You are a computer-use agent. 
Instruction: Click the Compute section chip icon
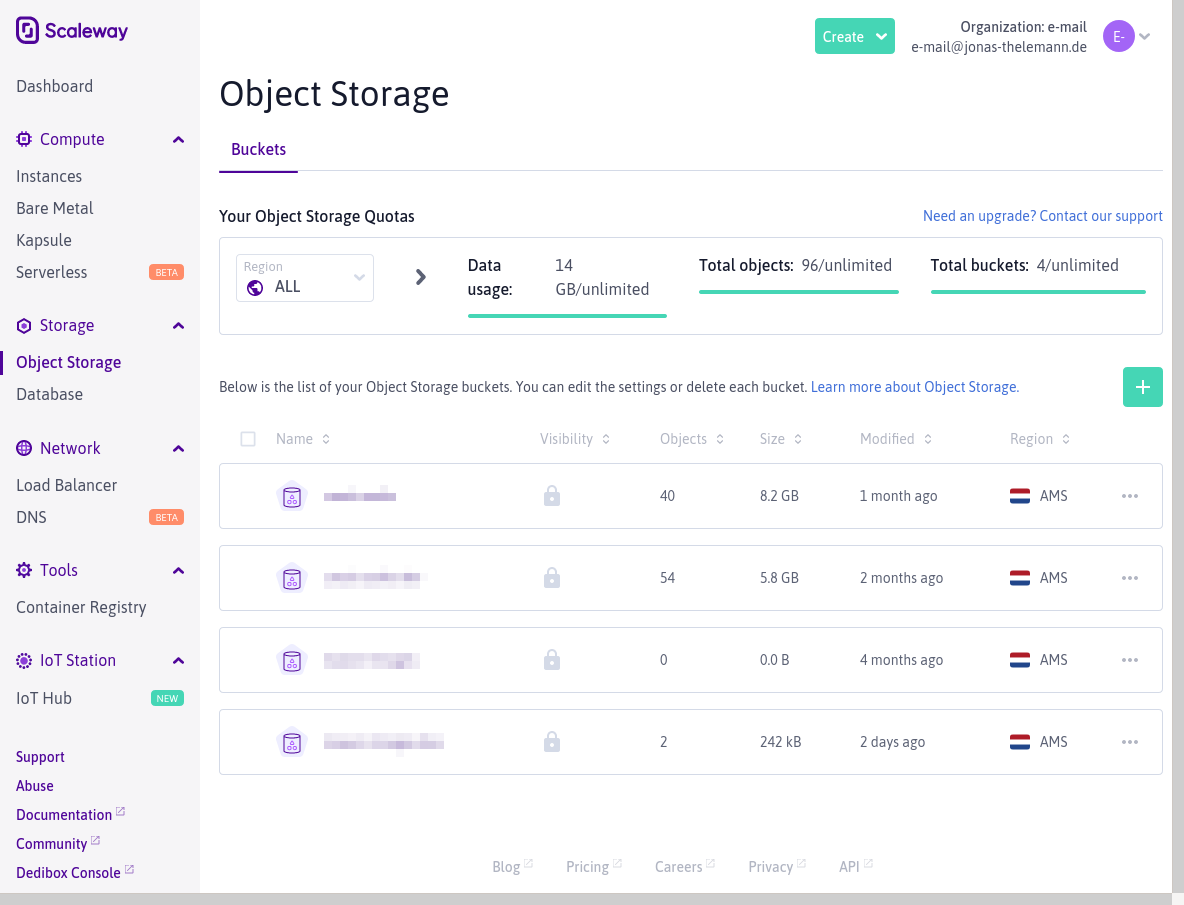tap(24, 139)
